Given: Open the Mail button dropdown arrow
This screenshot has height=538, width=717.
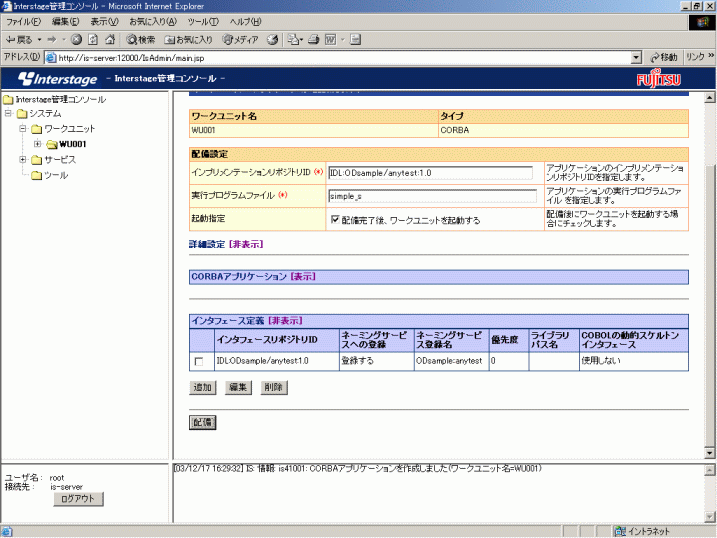Looking at the screenshot, I should 301,40.
